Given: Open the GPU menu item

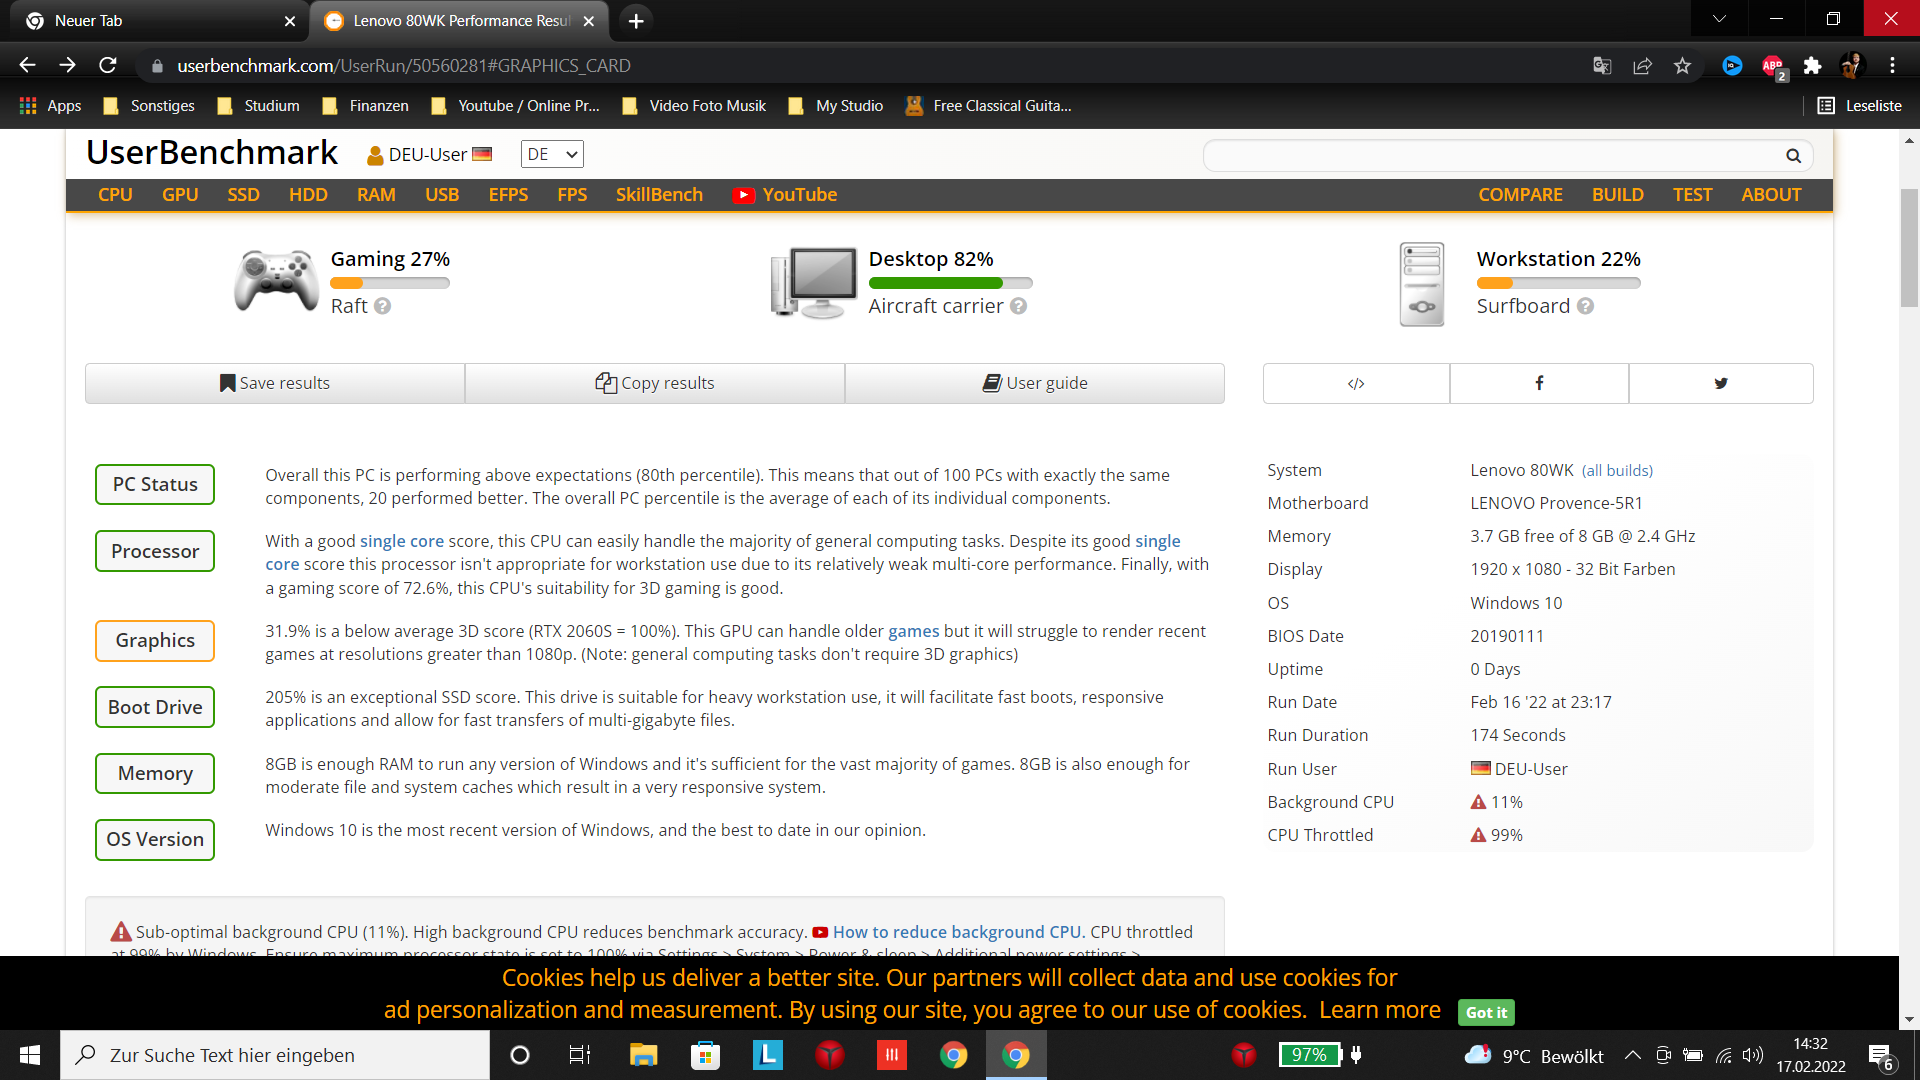Looking at the screenshot, I should tap(180, 195).
